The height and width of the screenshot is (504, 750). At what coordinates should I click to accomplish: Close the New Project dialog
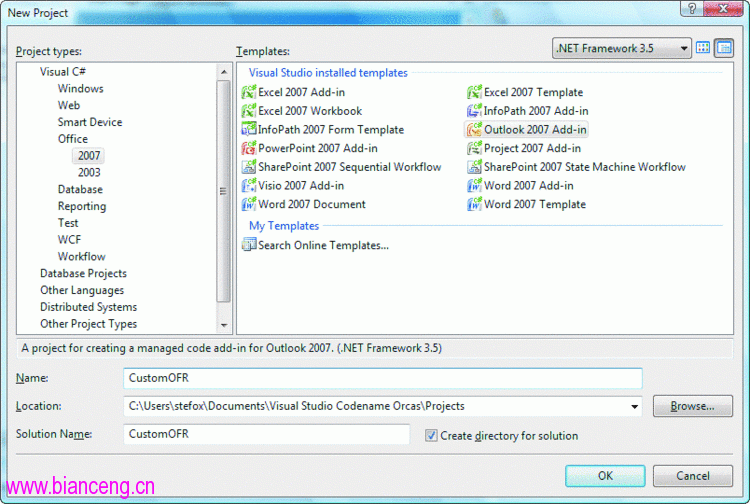723,8
